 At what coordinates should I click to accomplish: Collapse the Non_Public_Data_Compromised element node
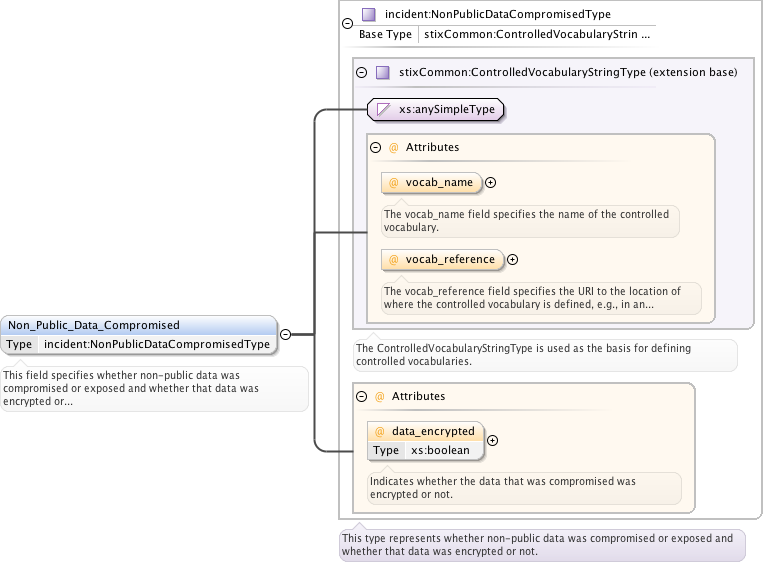pos(285,335)
